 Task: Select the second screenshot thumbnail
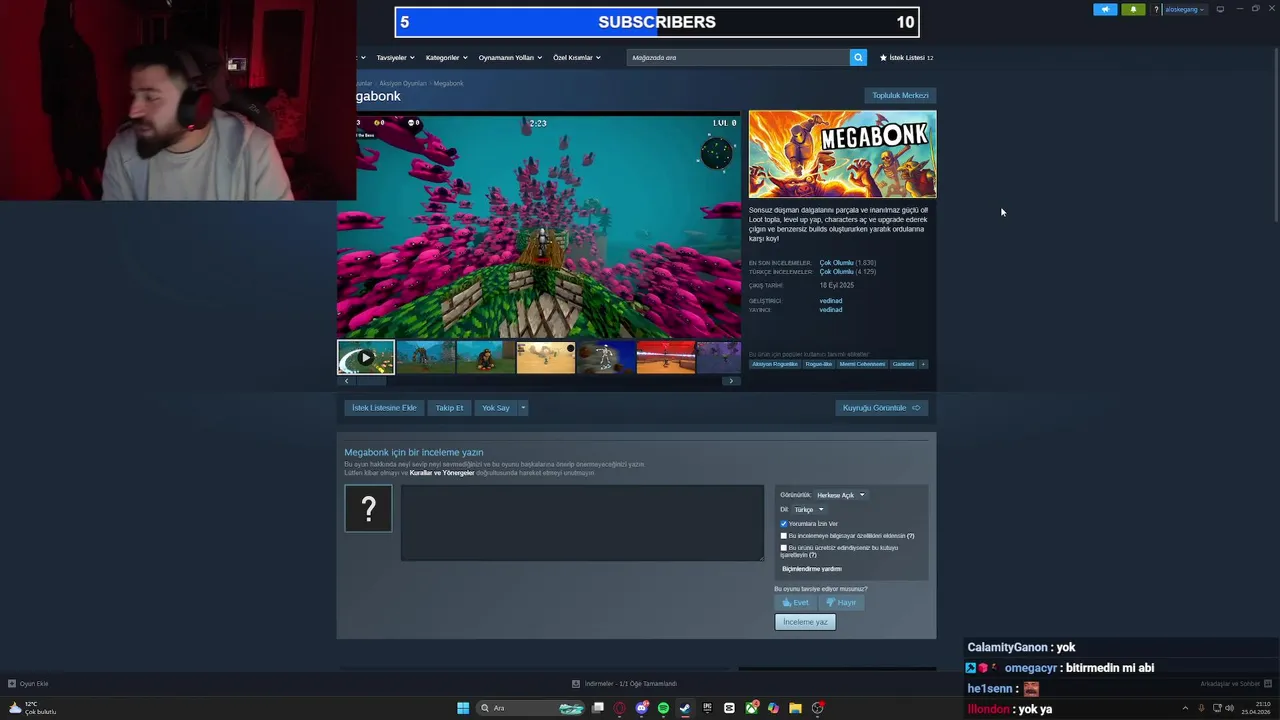tap(426, 357)
